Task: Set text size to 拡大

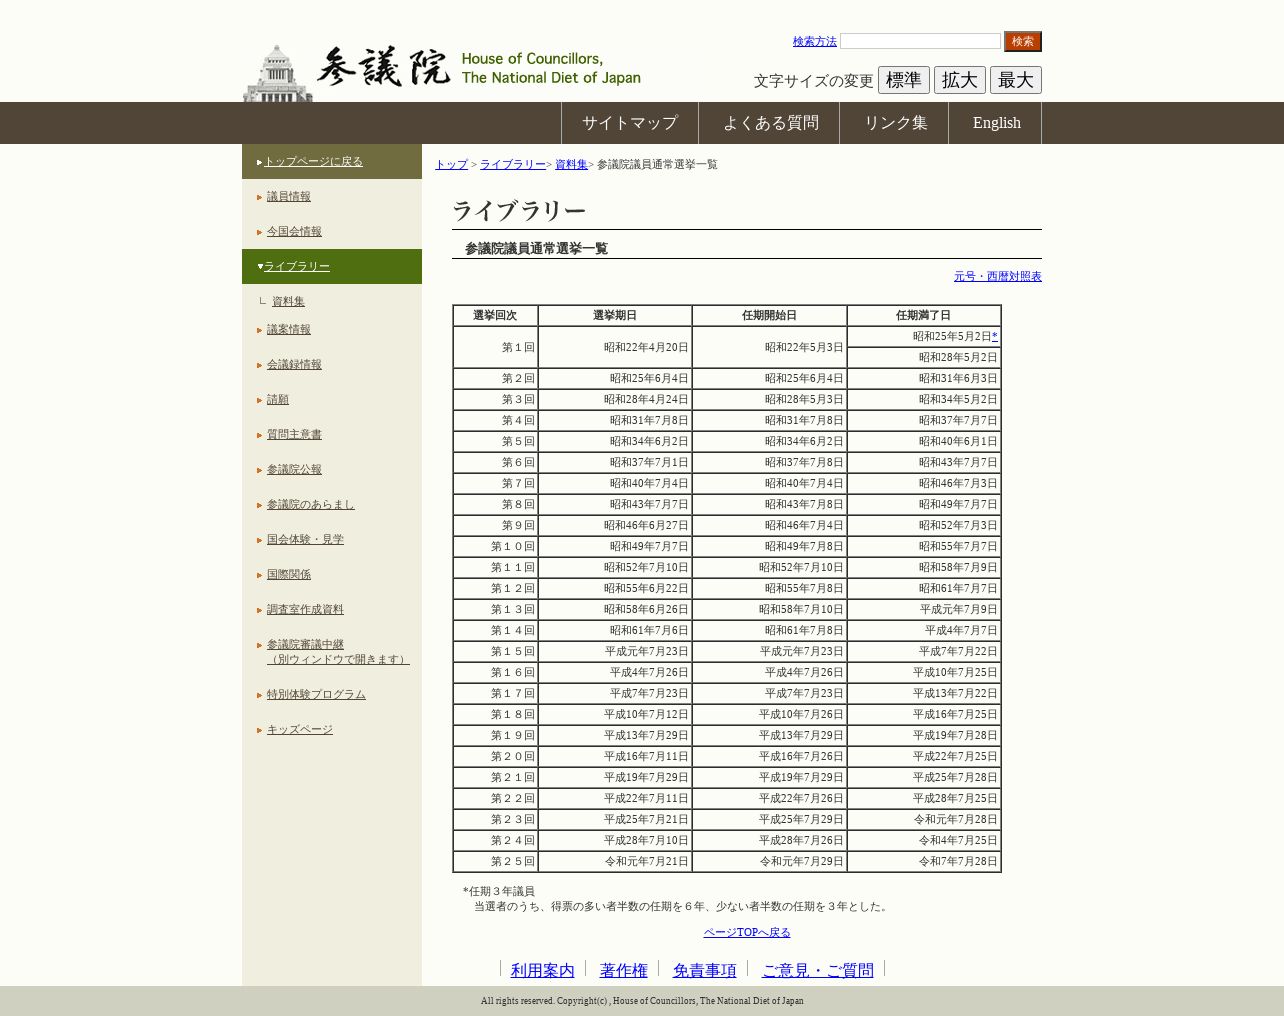Action: point(959,80)
